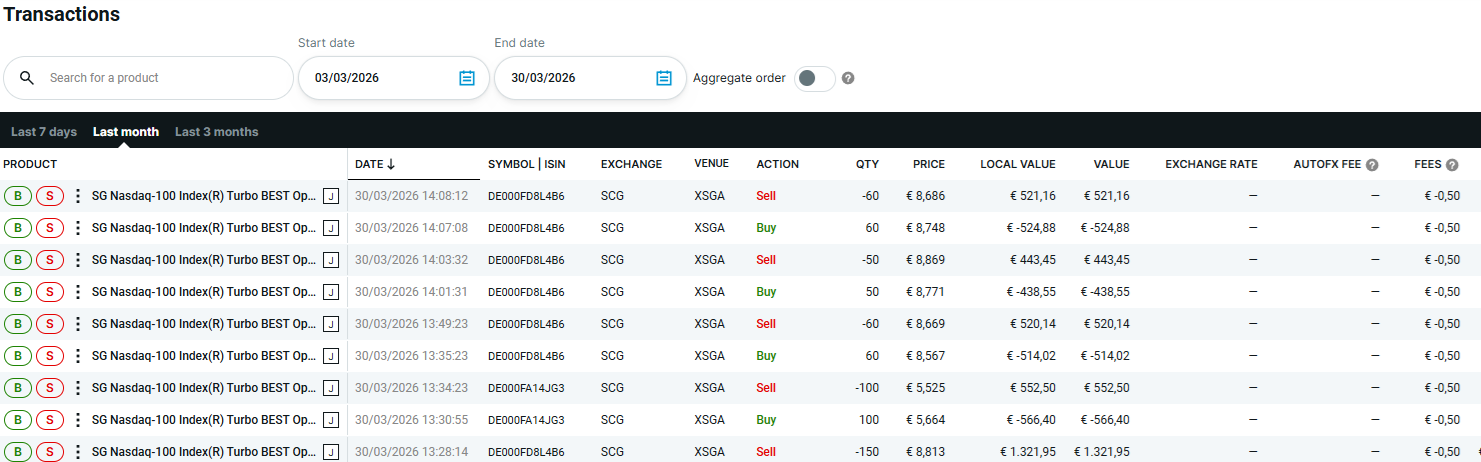Click Sell icon in the 13:49:23 row
Image resolution: width=1481 pixels, height=462 pixels.
click(x=50, y=324)
